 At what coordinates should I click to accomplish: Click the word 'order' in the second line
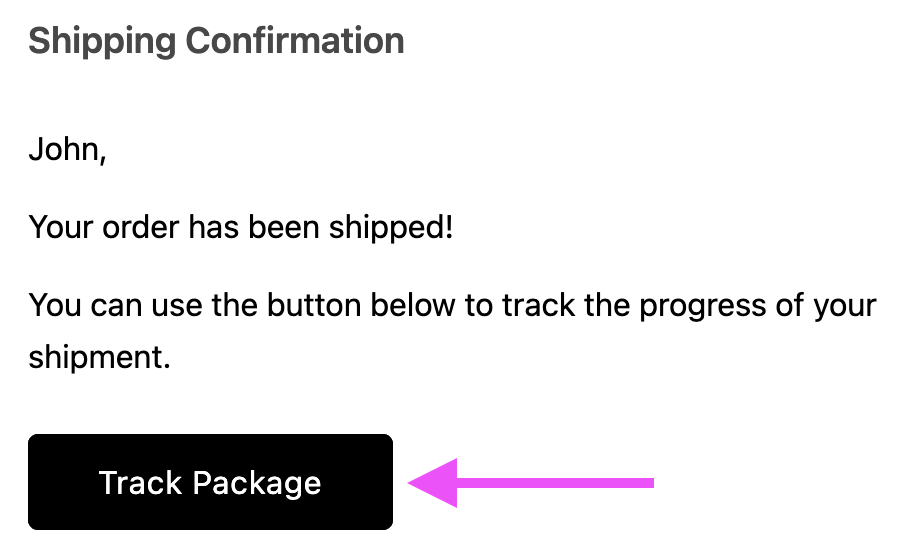(140, 227)
